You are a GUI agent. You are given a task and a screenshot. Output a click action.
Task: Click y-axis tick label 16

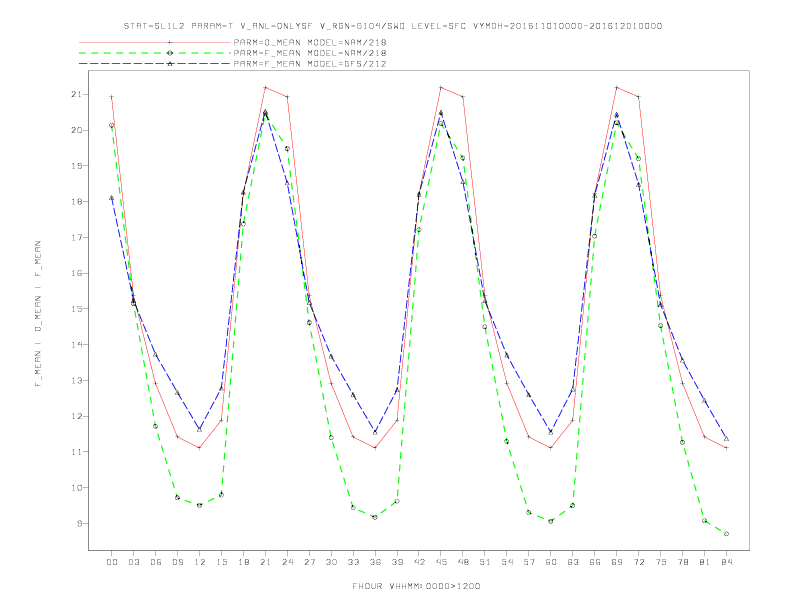point(76,273)
